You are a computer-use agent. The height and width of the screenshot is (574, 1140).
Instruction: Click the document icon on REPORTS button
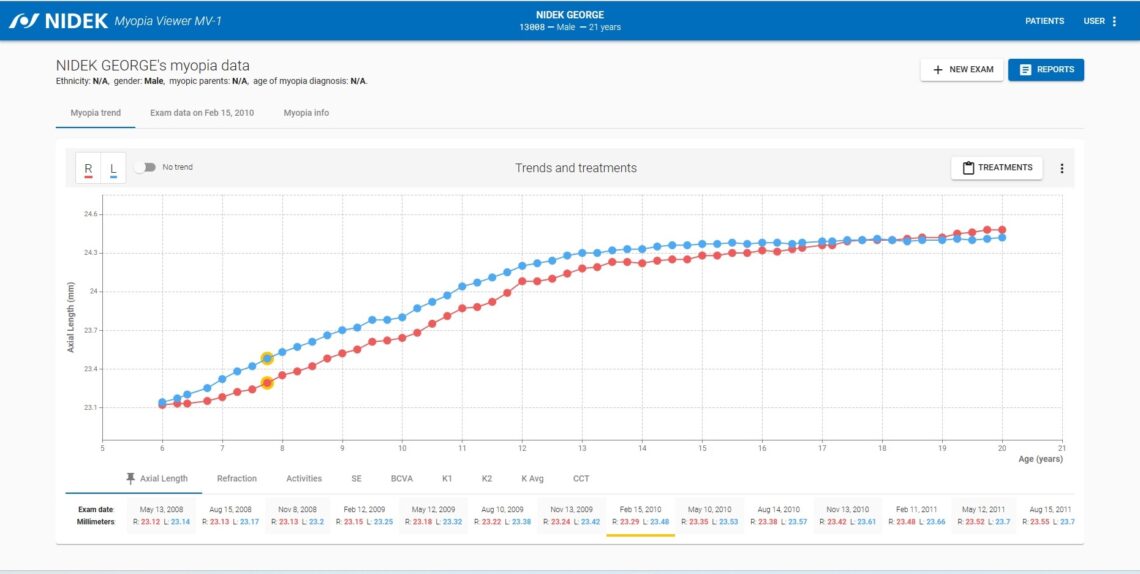pos(1025,70)
